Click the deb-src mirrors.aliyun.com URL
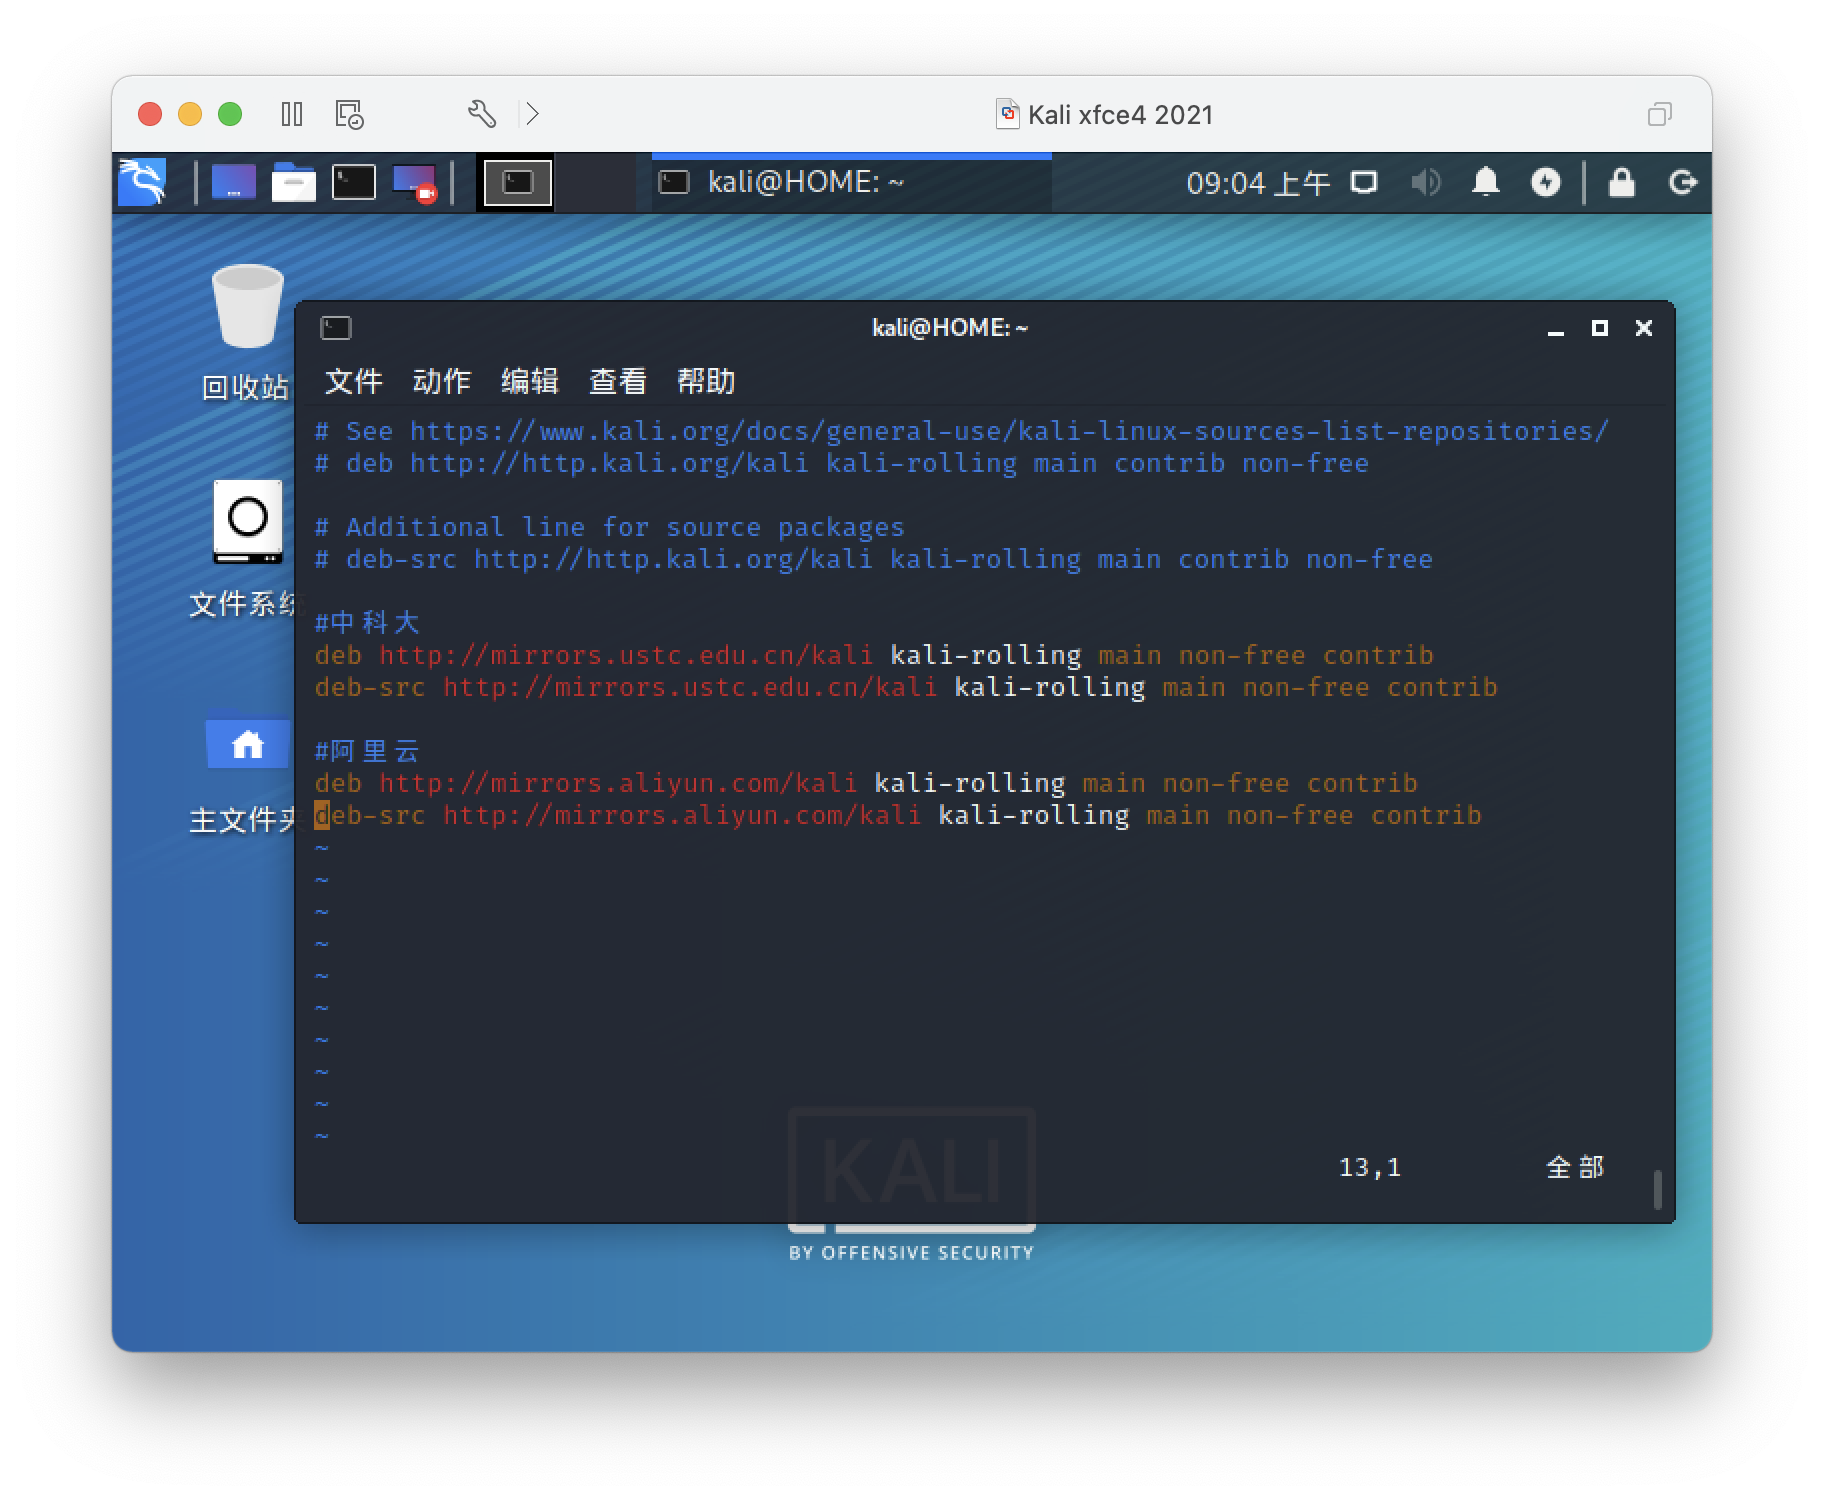The height and width of the screenshot is (1500, 1824). click(x=682, y=815)
